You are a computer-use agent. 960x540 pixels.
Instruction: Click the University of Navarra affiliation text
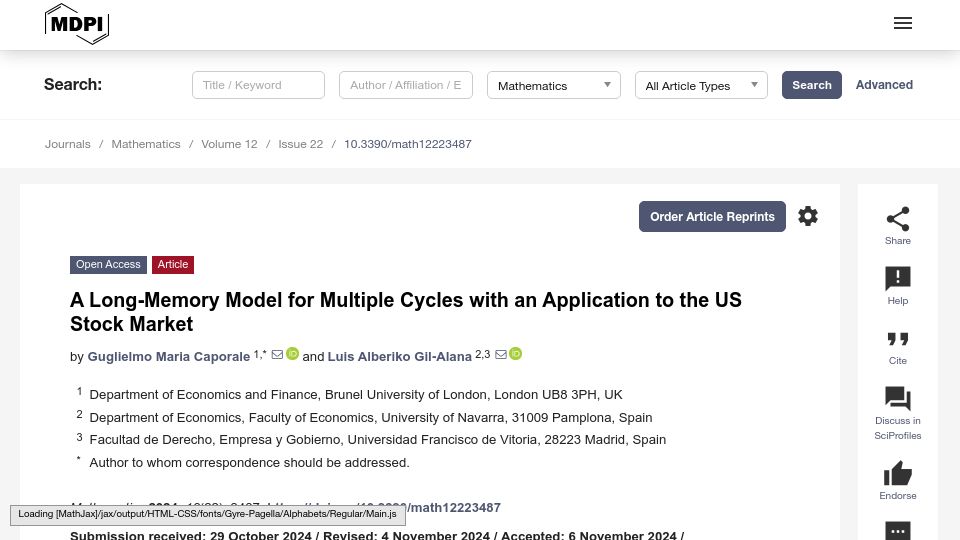(x=371, y=418)
